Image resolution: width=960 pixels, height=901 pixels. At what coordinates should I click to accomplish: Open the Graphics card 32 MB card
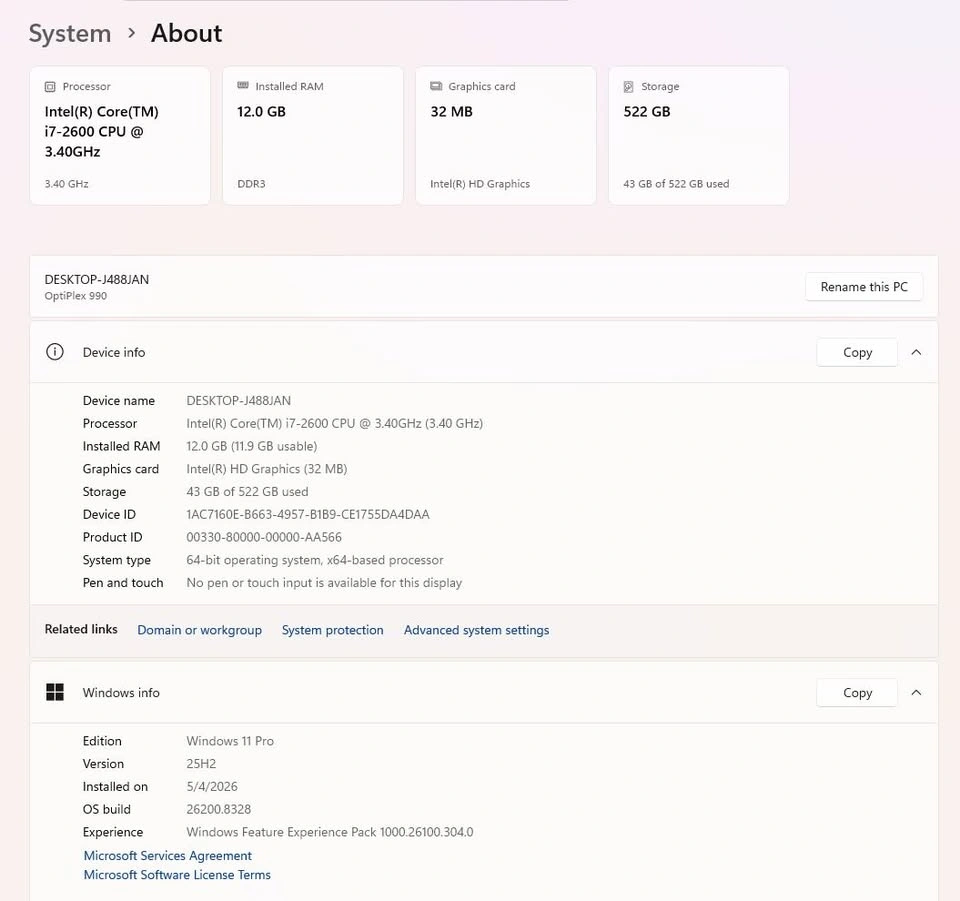point(506,135)
